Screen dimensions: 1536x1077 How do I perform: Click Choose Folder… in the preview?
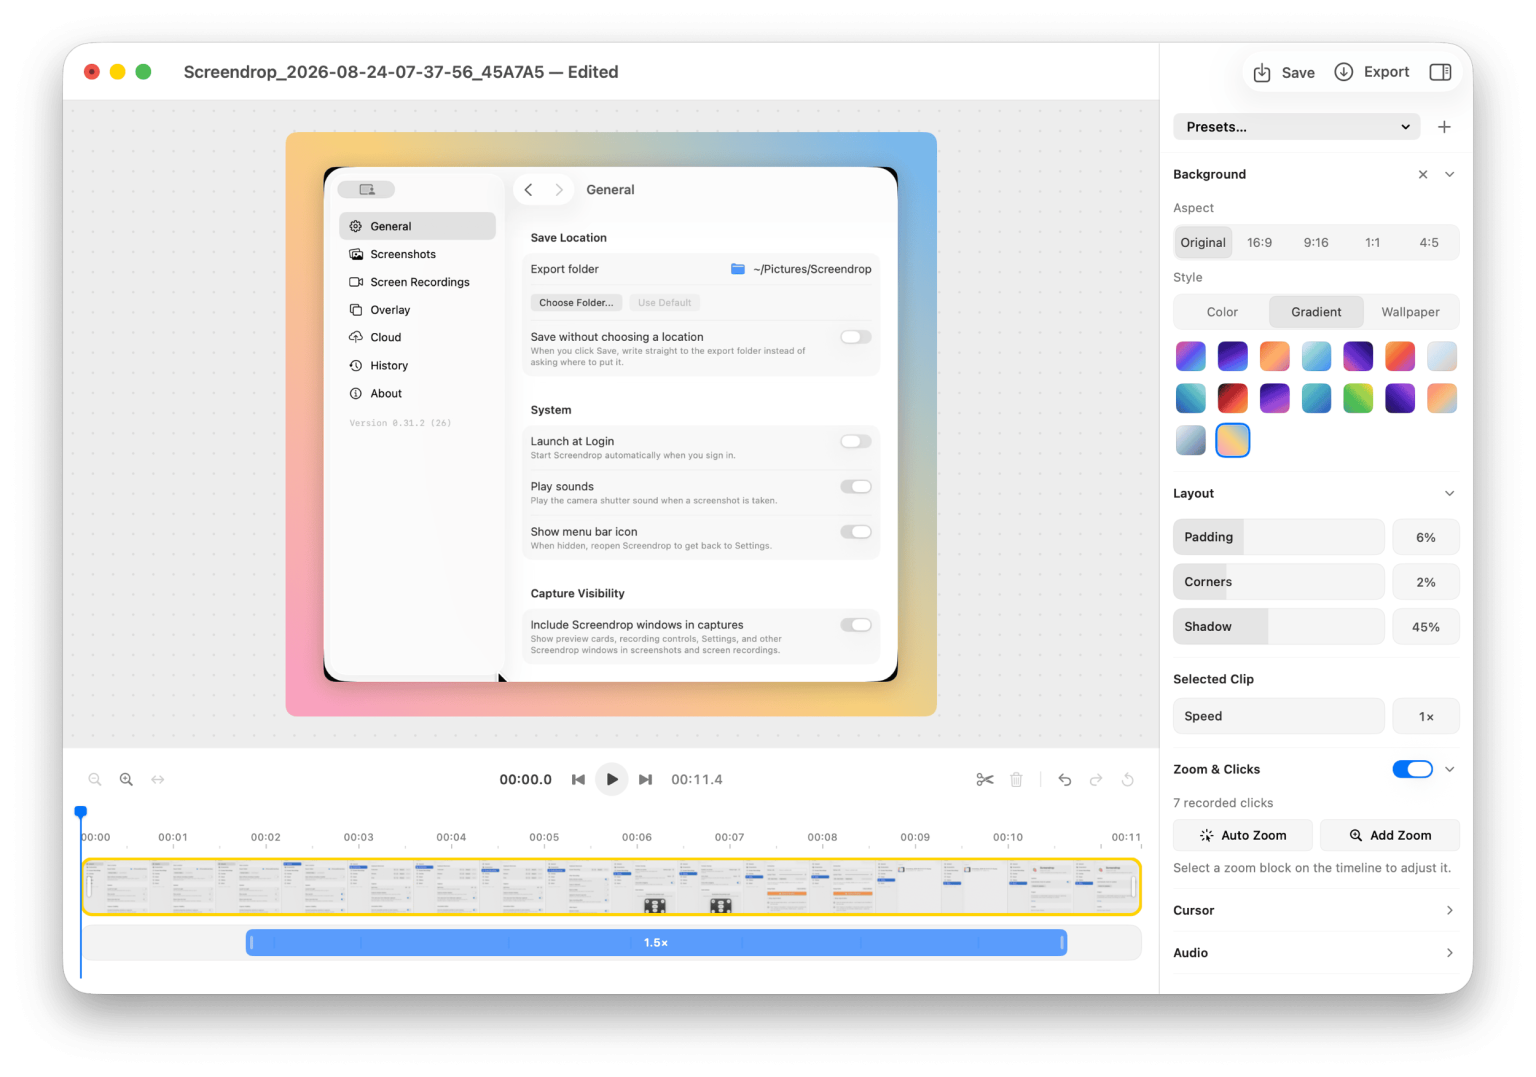(x=576, y=302)
